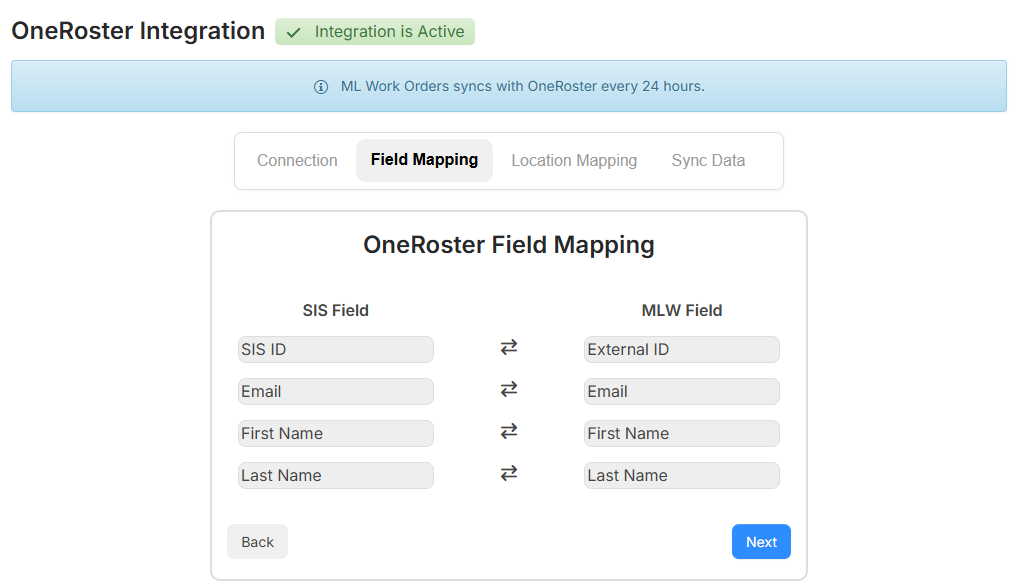Click the First Name field under MLW Field
This screenshot has width=1016, height=587.
[x=681, y=433]
